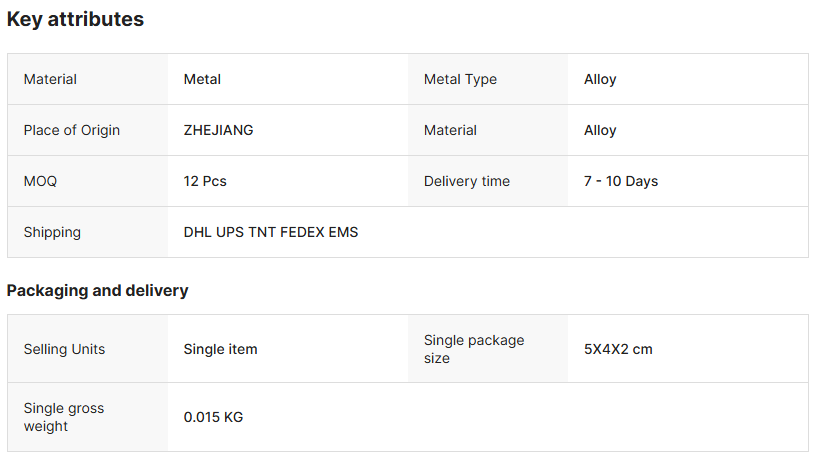This screenshot has width=817, height=466.
Task: Select the Selling Units label
Action: coord(64,349)
